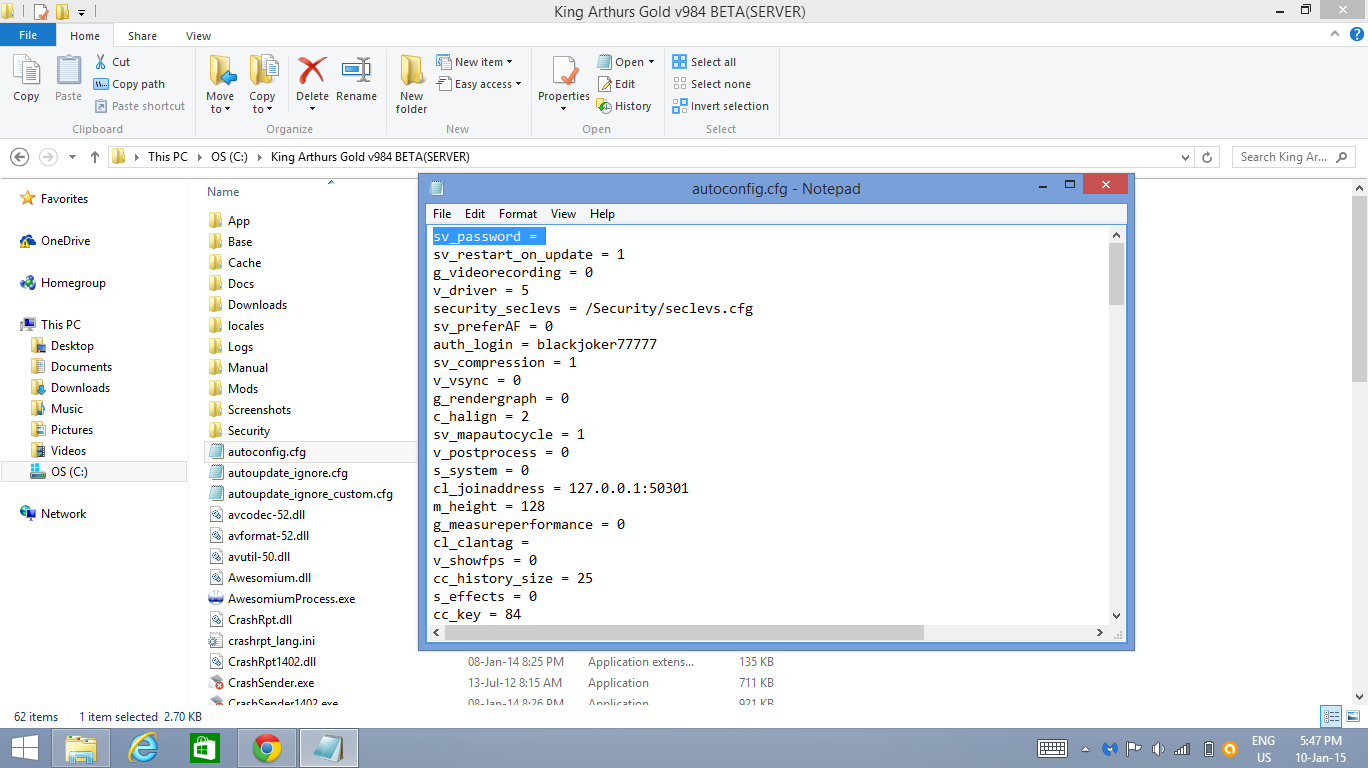Click Notepad vertical scrollbar thumb
The height and width of the screenshot is (768, 1368).
[1116, 273]
